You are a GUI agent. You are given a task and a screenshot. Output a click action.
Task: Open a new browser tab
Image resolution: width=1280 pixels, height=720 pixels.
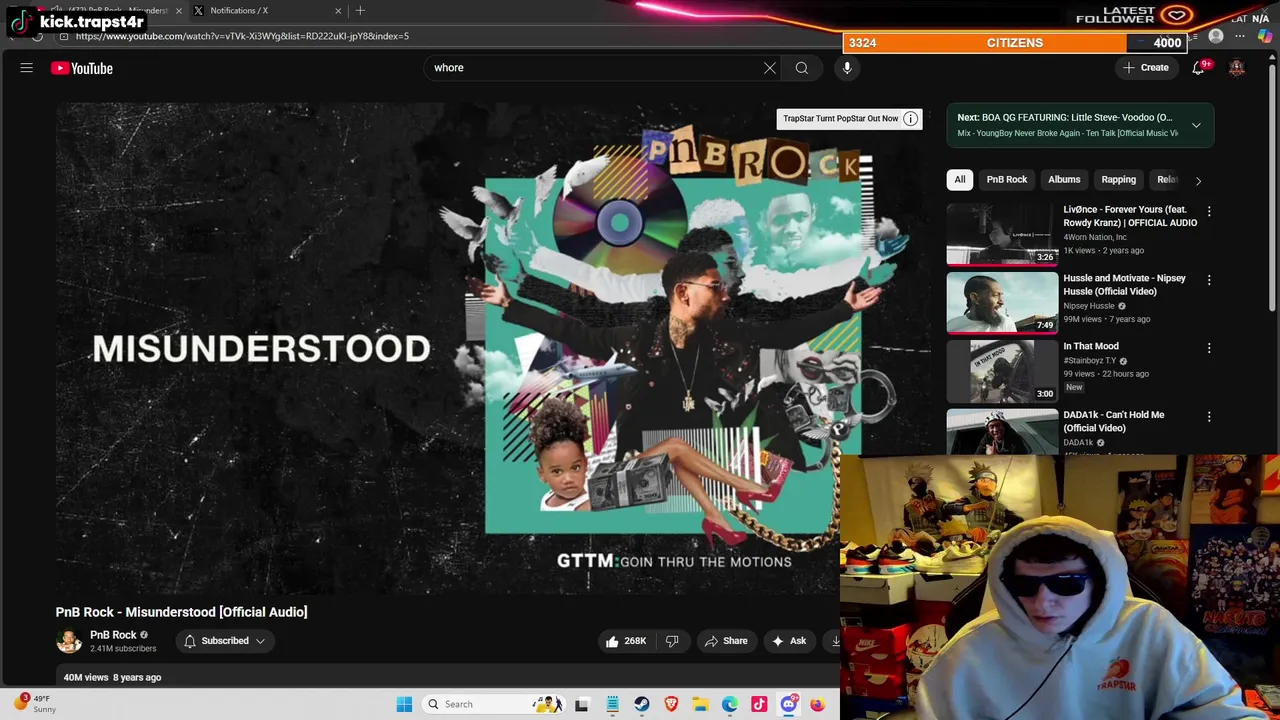point(360,11)
